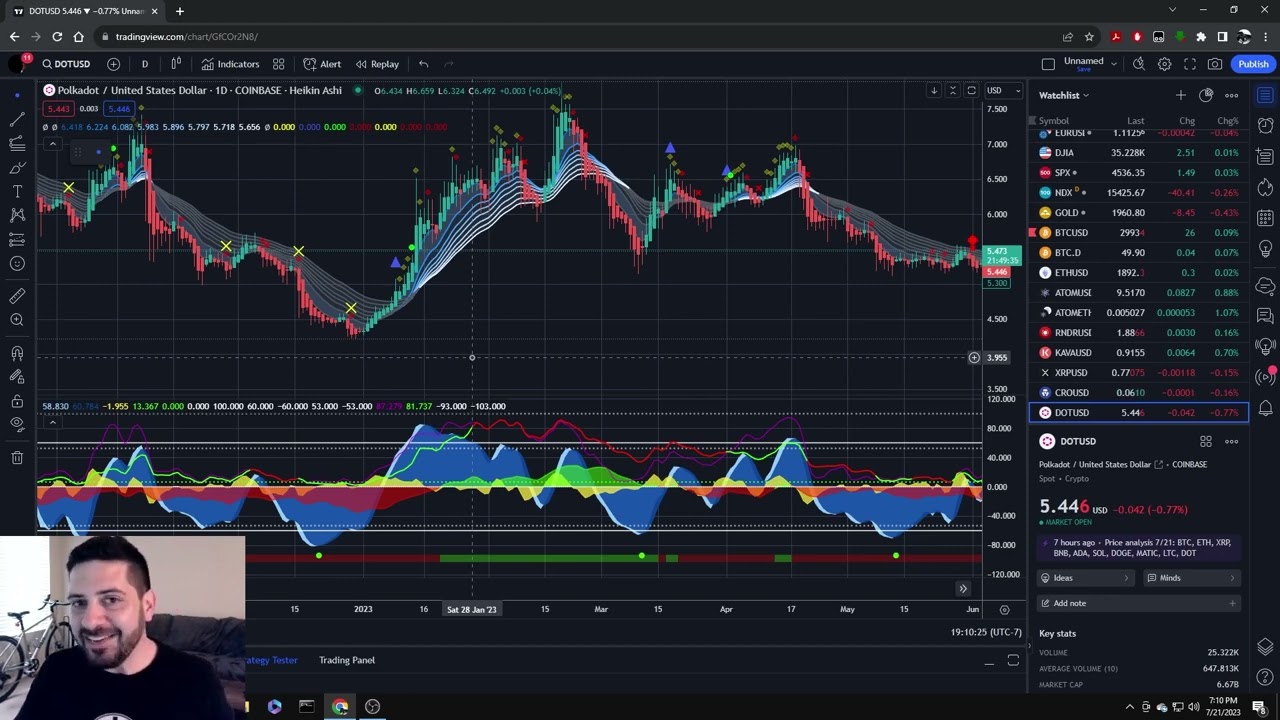1280x720 pixels.
Task: Add note for DOTUSD
Action: pos(1139,603)
